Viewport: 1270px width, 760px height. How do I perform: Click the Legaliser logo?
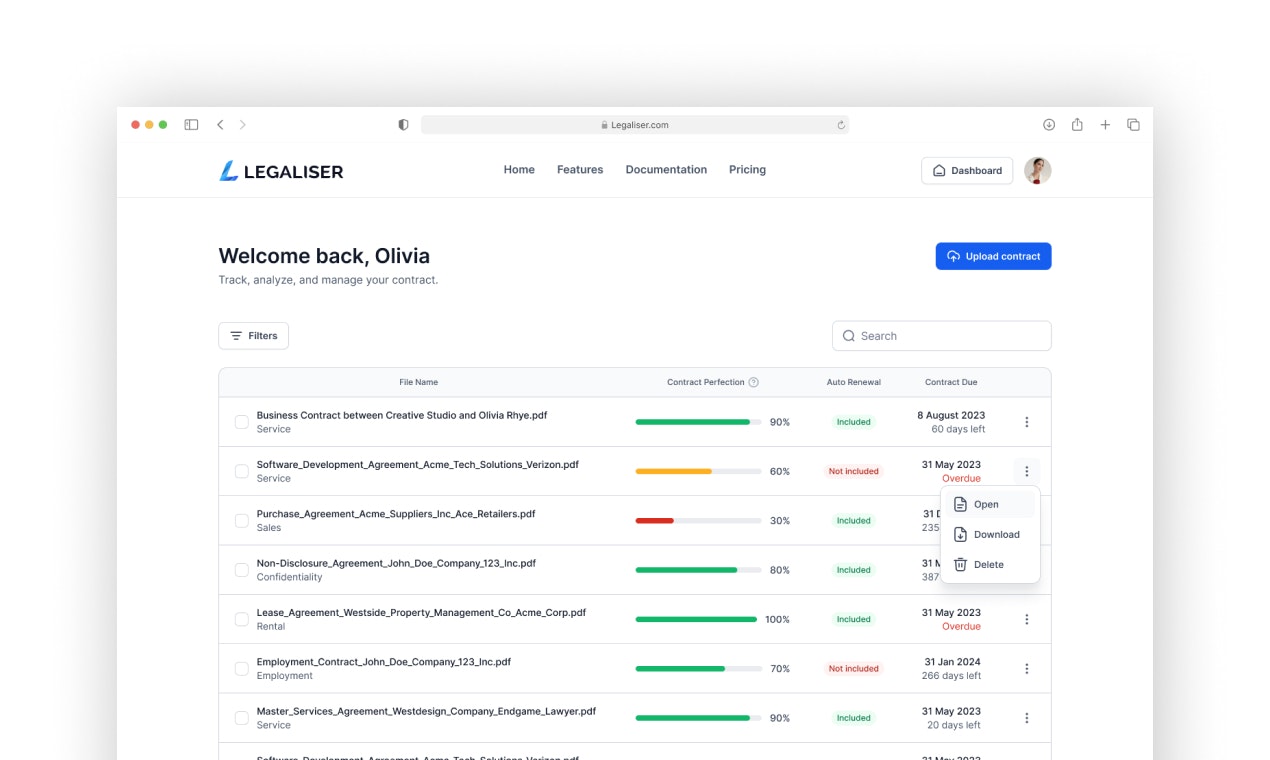(x=281, y=171)
